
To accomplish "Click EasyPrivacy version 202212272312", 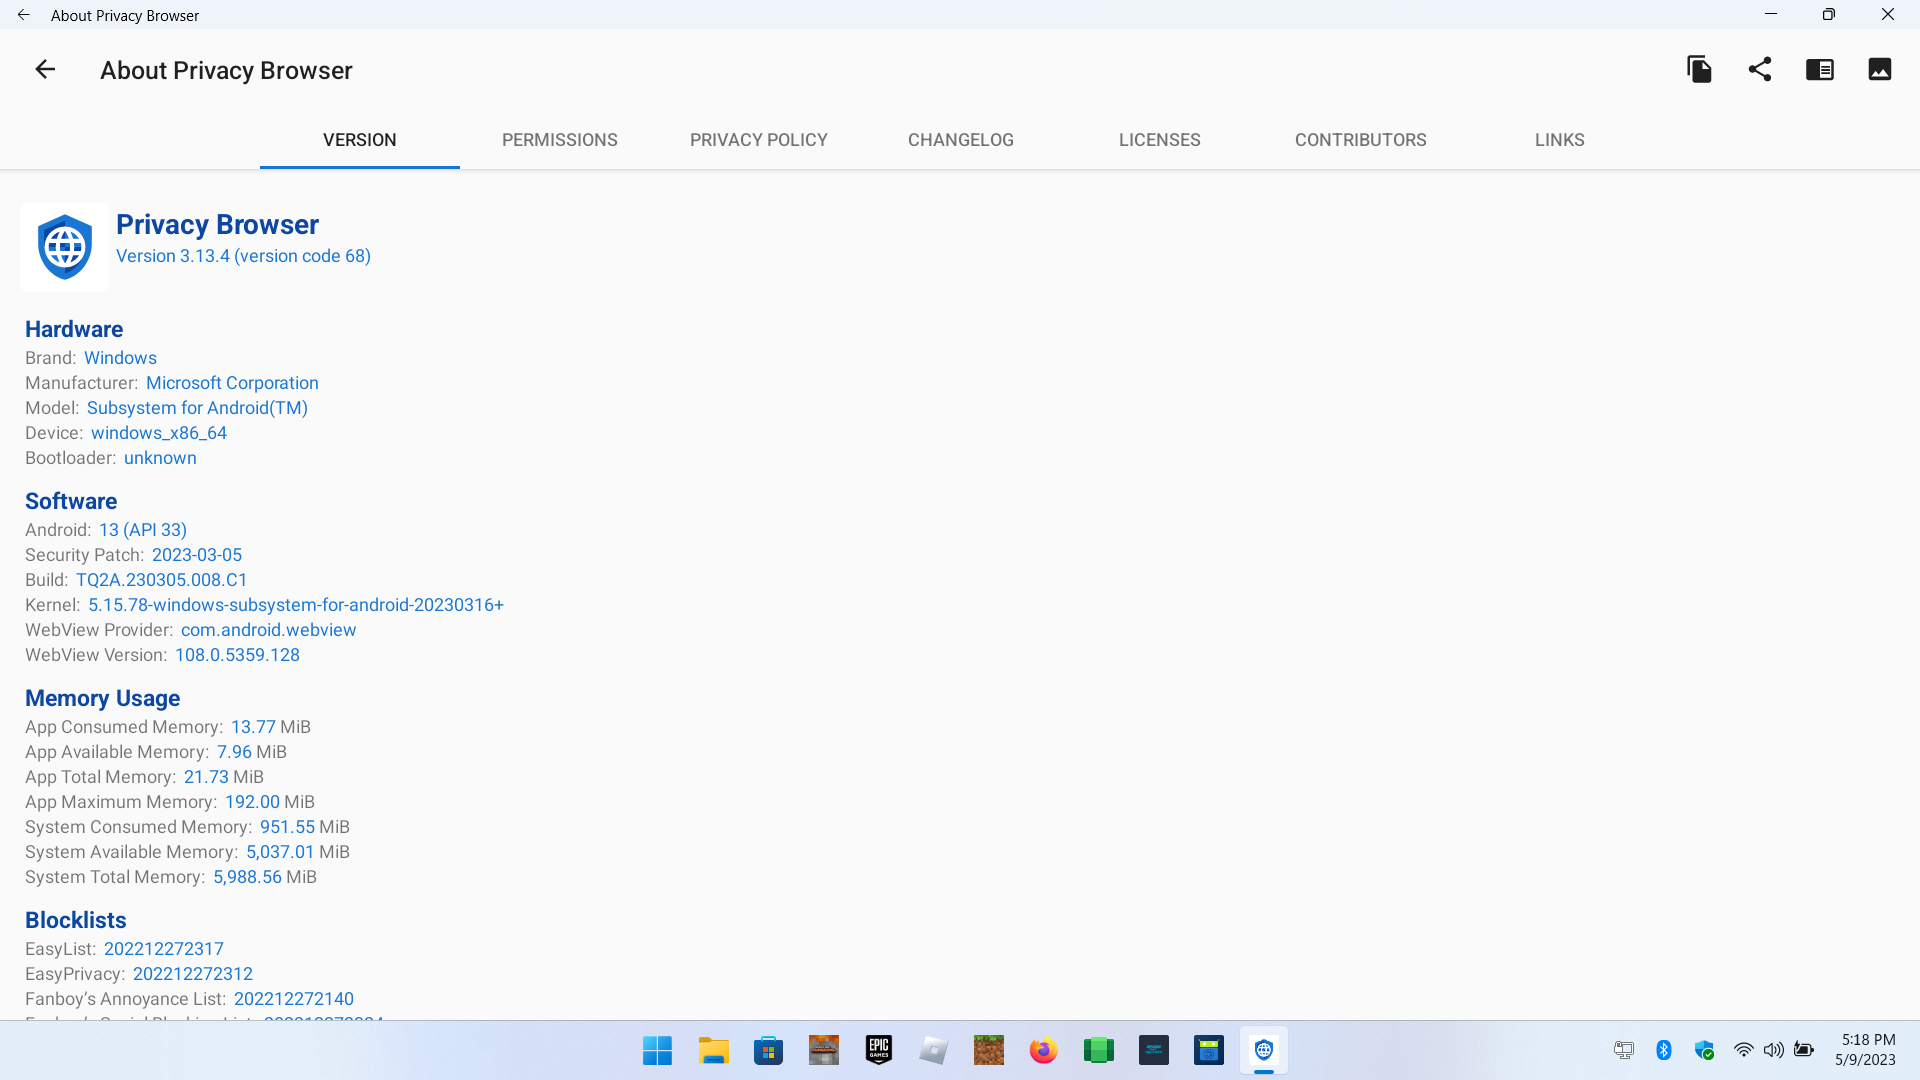I will click(x=193, y=974).
